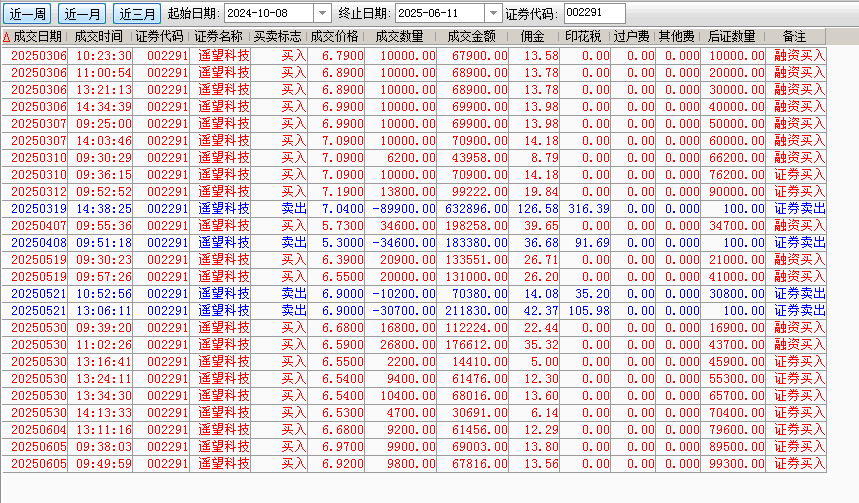Sort by the 成交价格 column header
The image size is (859, 503).
(335, 37)
